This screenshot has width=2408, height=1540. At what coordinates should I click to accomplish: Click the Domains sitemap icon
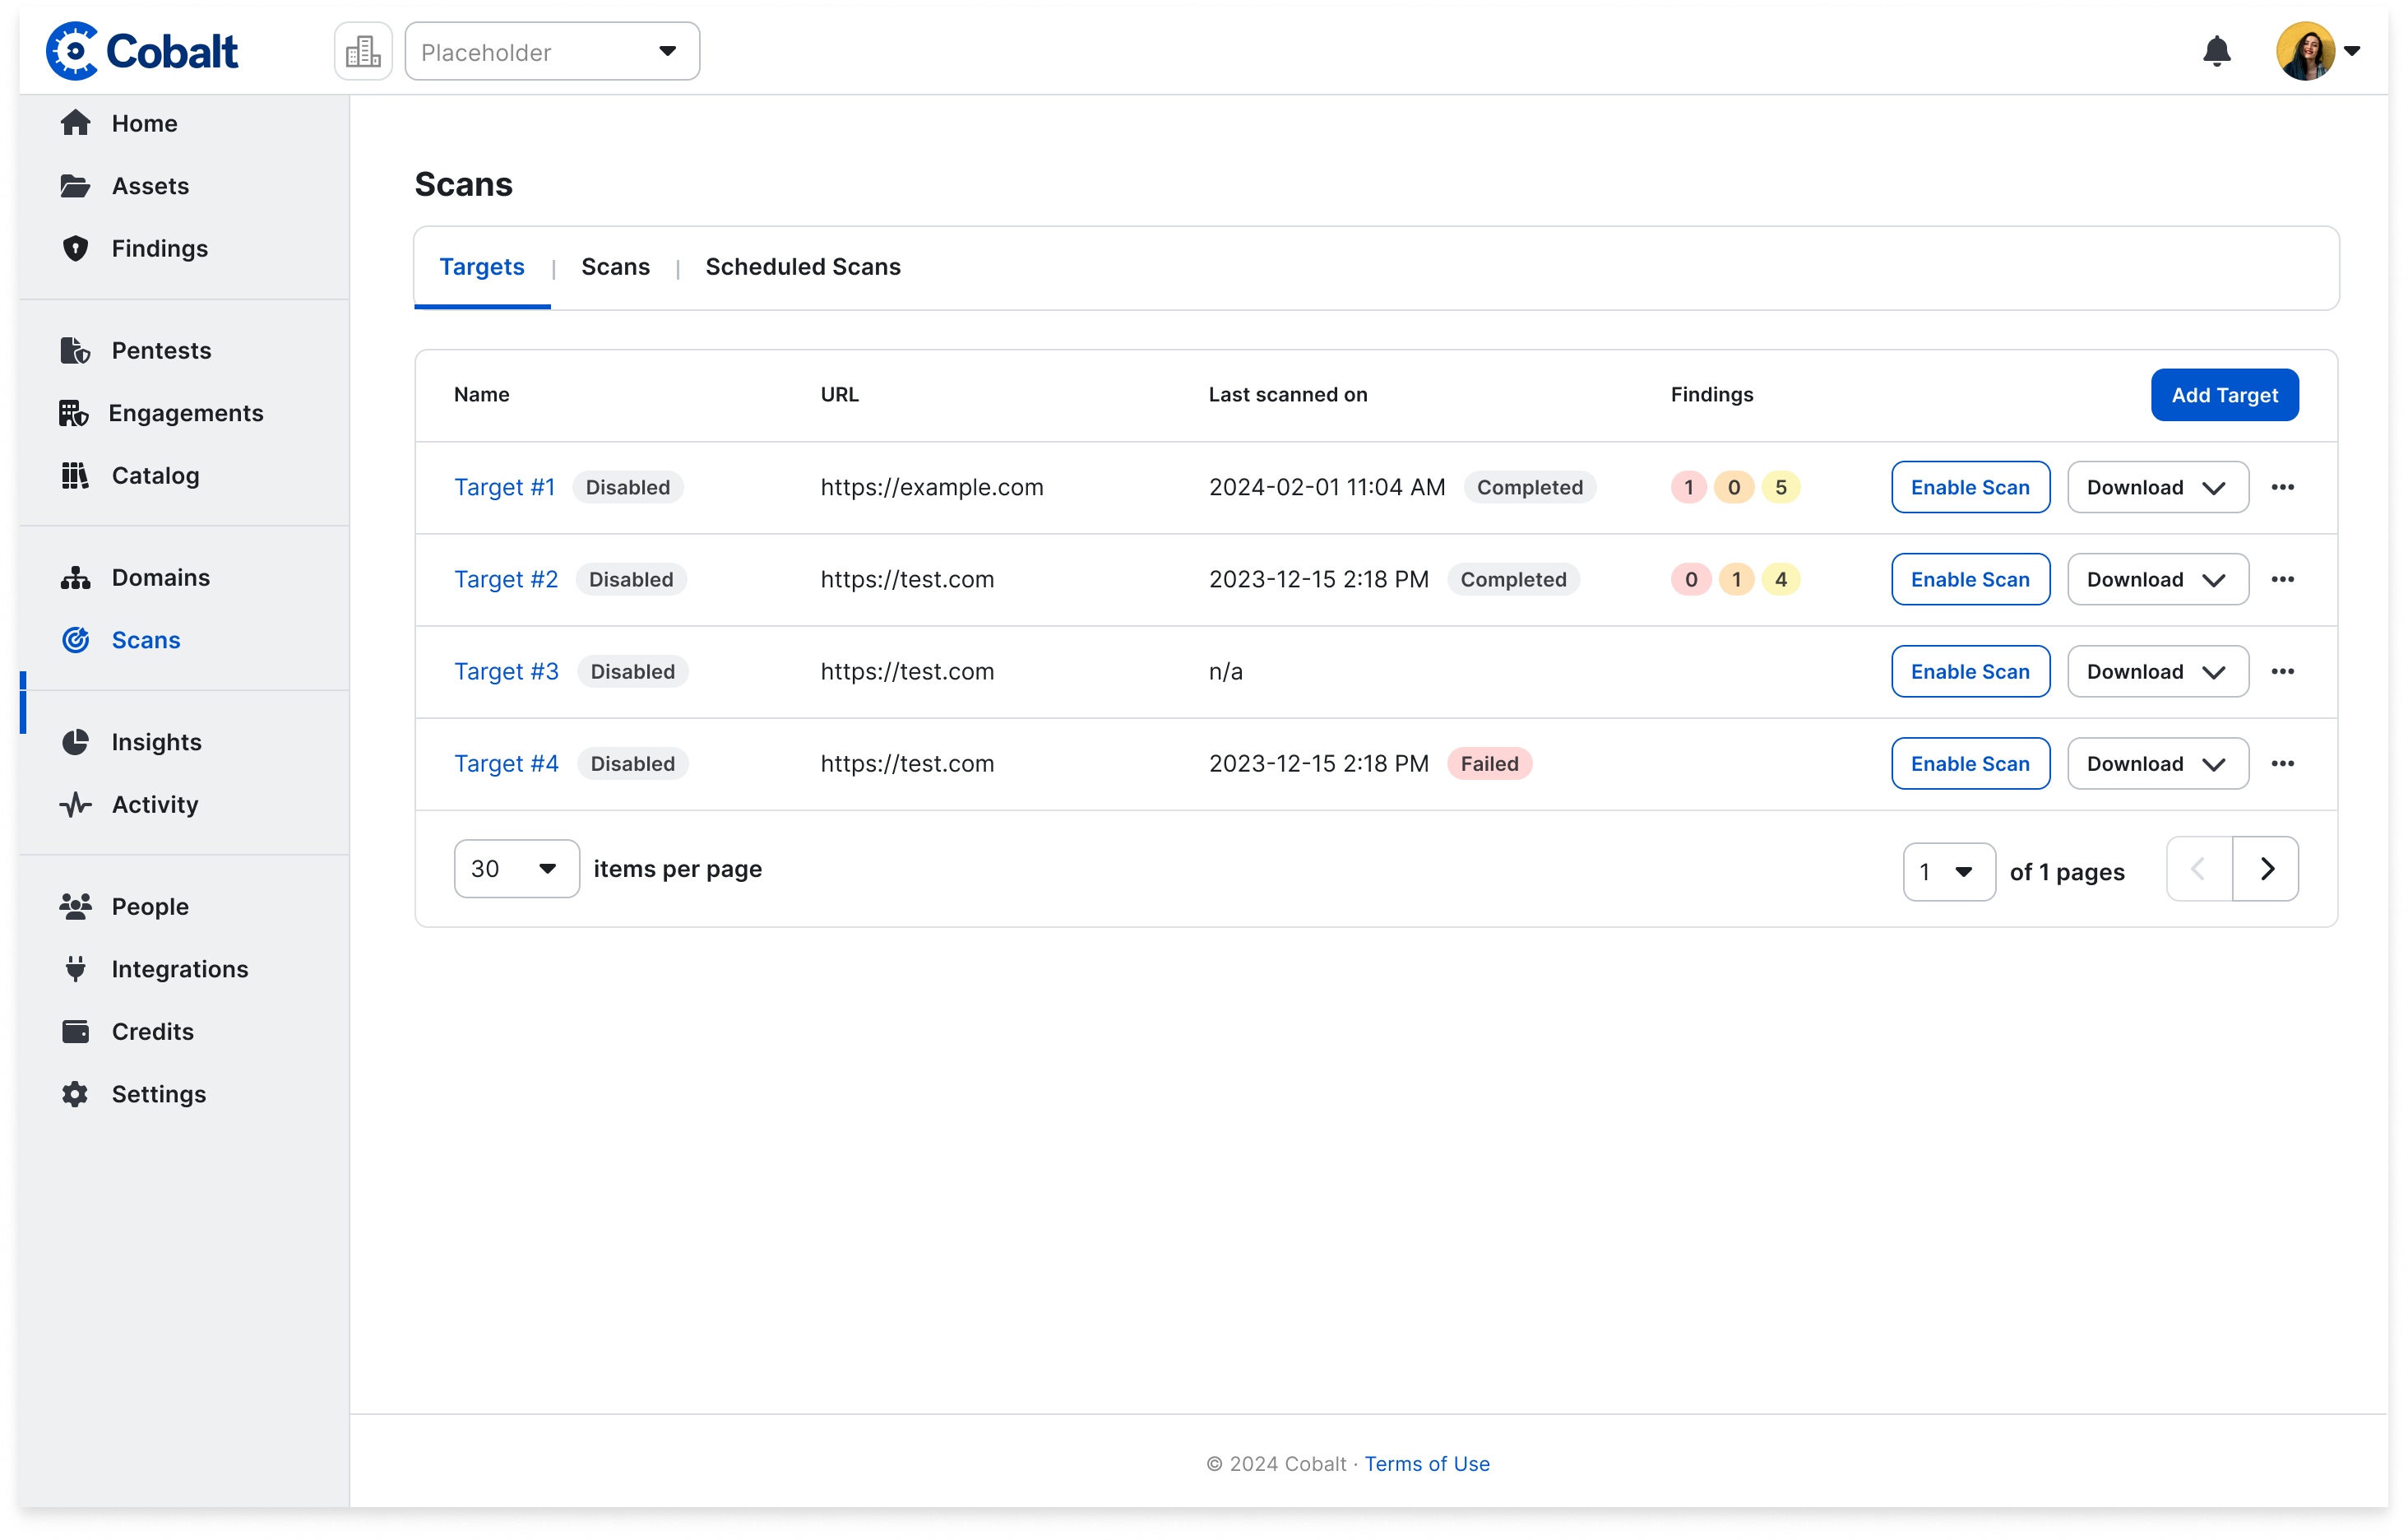(75, 577)
